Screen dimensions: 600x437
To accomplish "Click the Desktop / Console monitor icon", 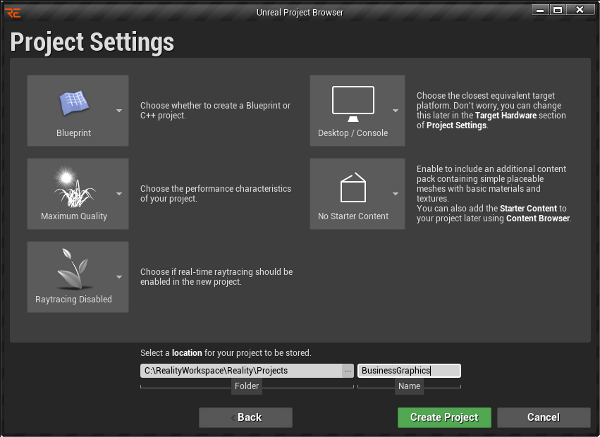I will pyautogui.click(x=352, y=102).
